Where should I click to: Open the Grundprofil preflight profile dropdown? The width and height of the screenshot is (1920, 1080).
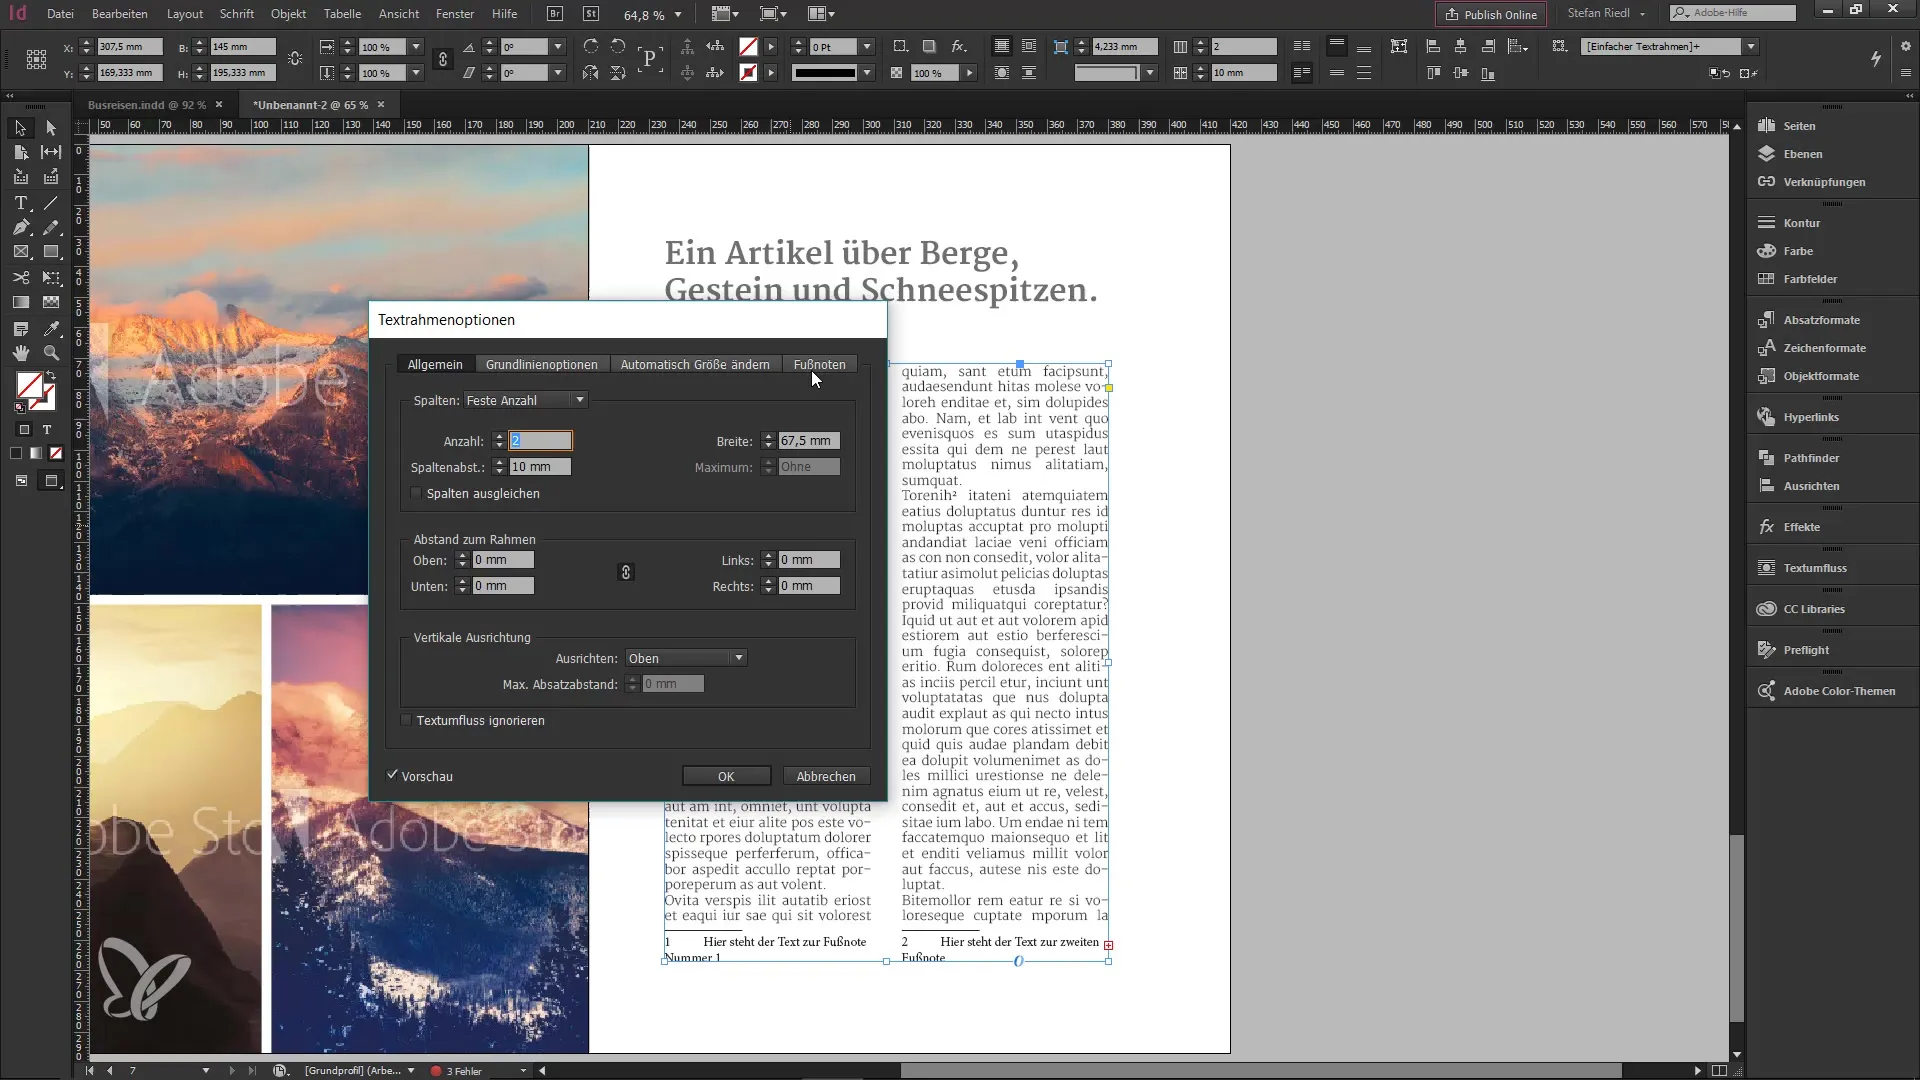[x=411, y=1070]
